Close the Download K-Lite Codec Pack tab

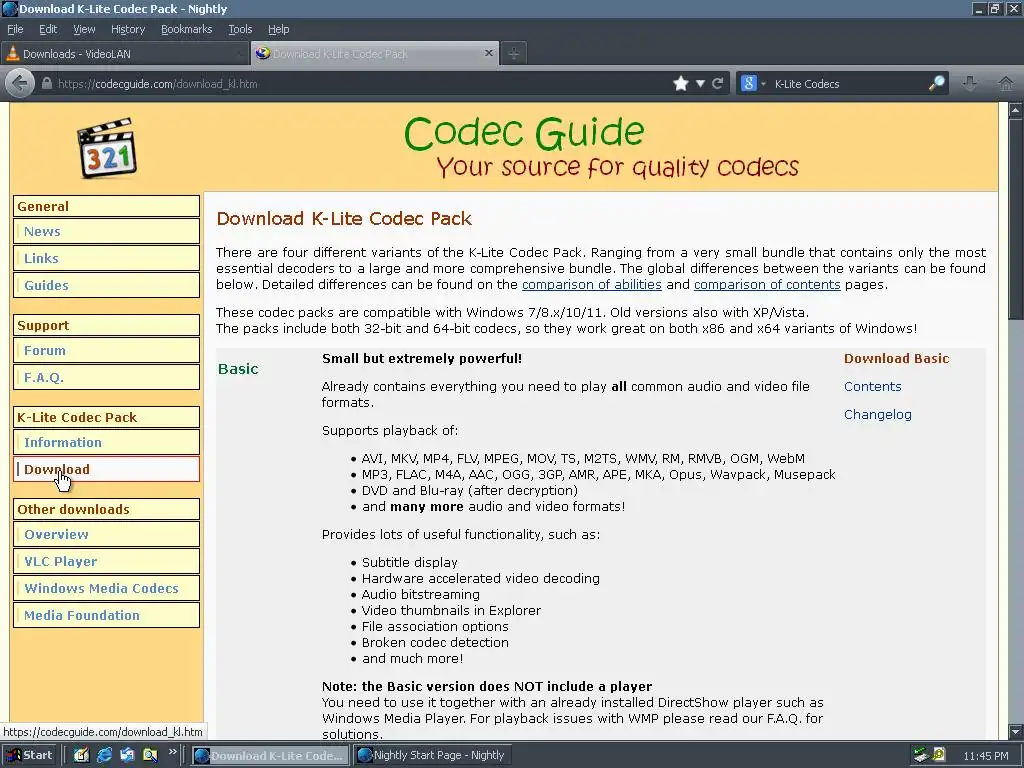point(488,53)
